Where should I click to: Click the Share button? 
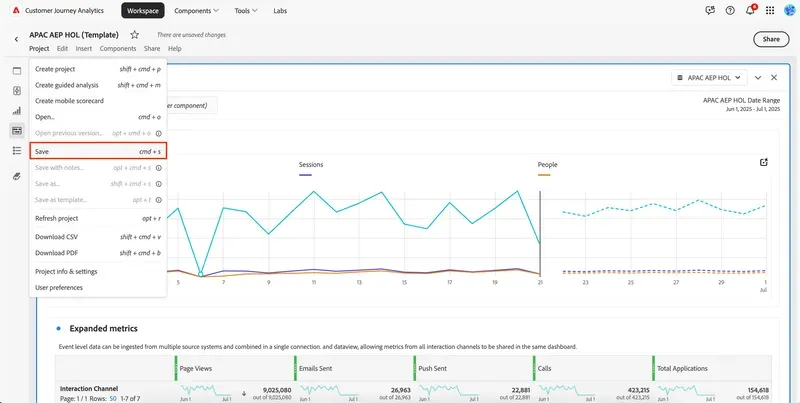[x=771, y=39]
